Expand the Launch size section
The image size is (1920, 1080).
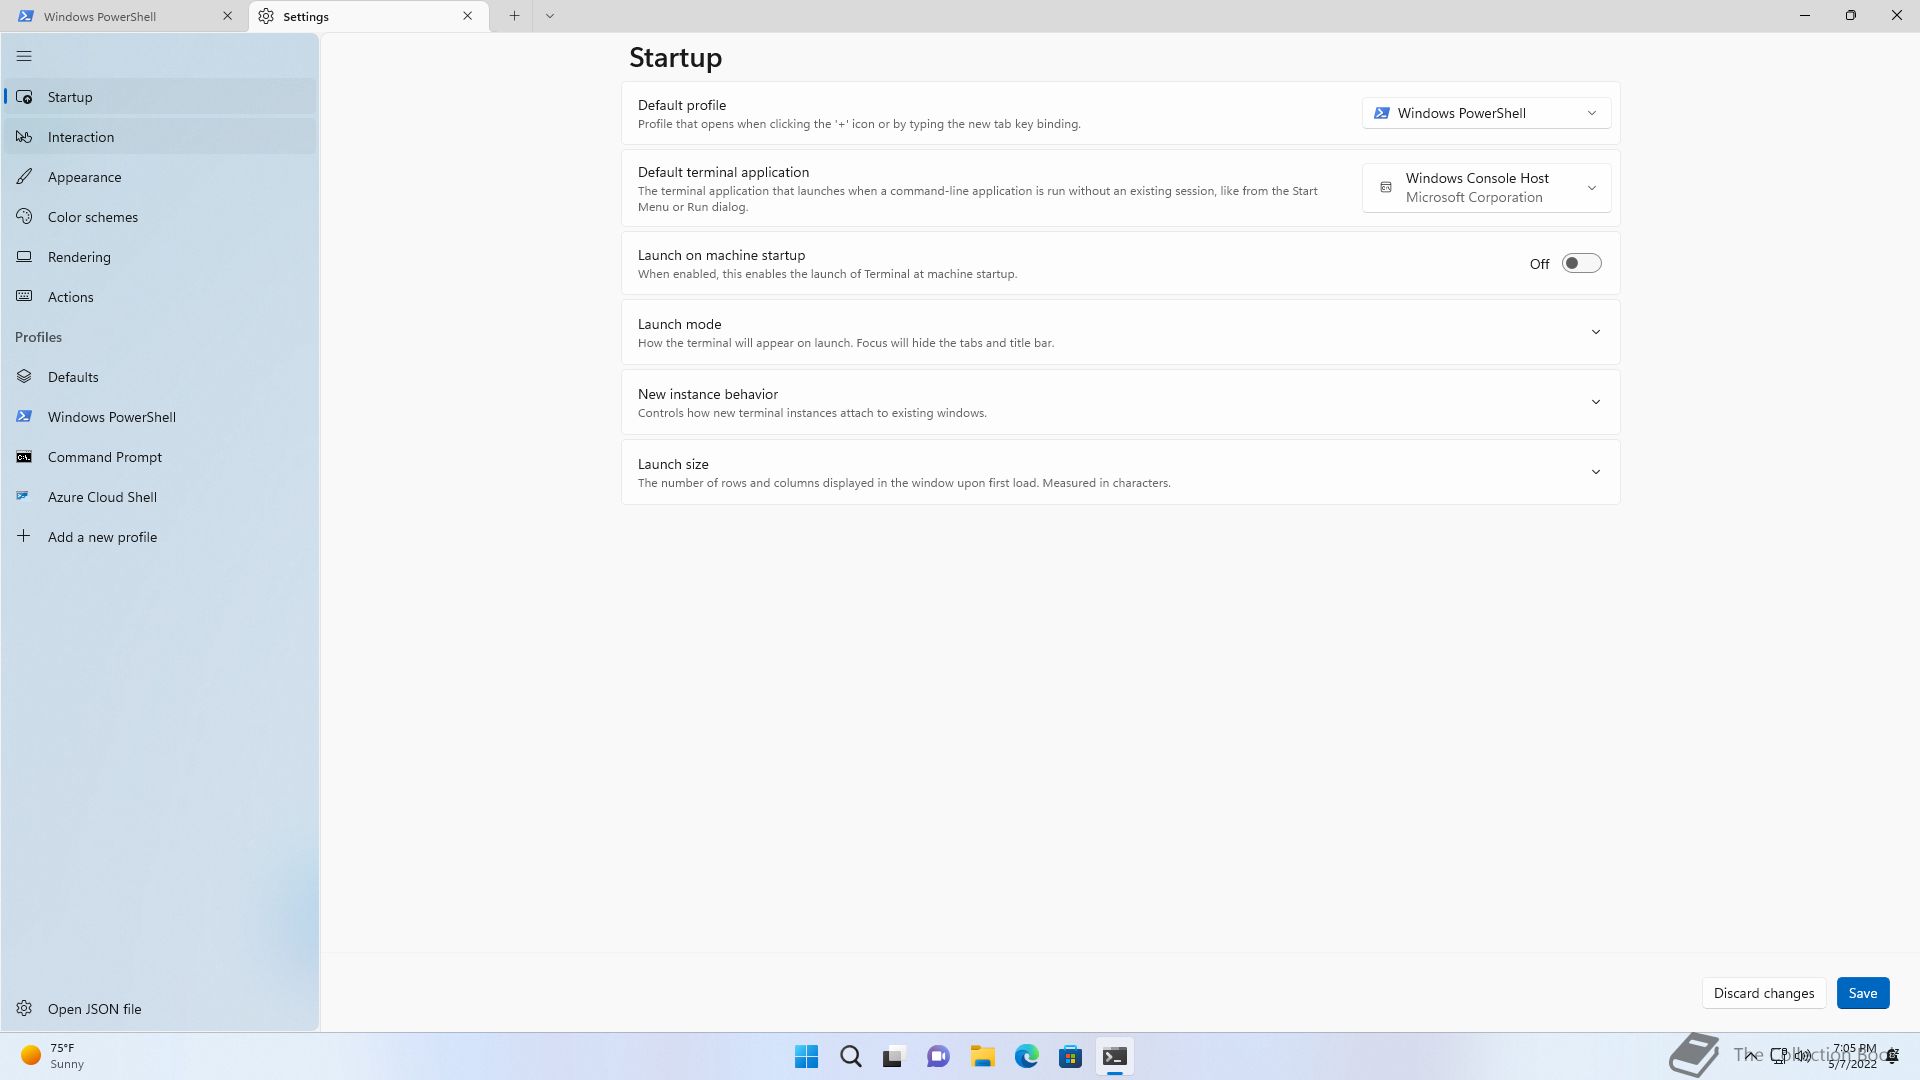coord(1595,472)
